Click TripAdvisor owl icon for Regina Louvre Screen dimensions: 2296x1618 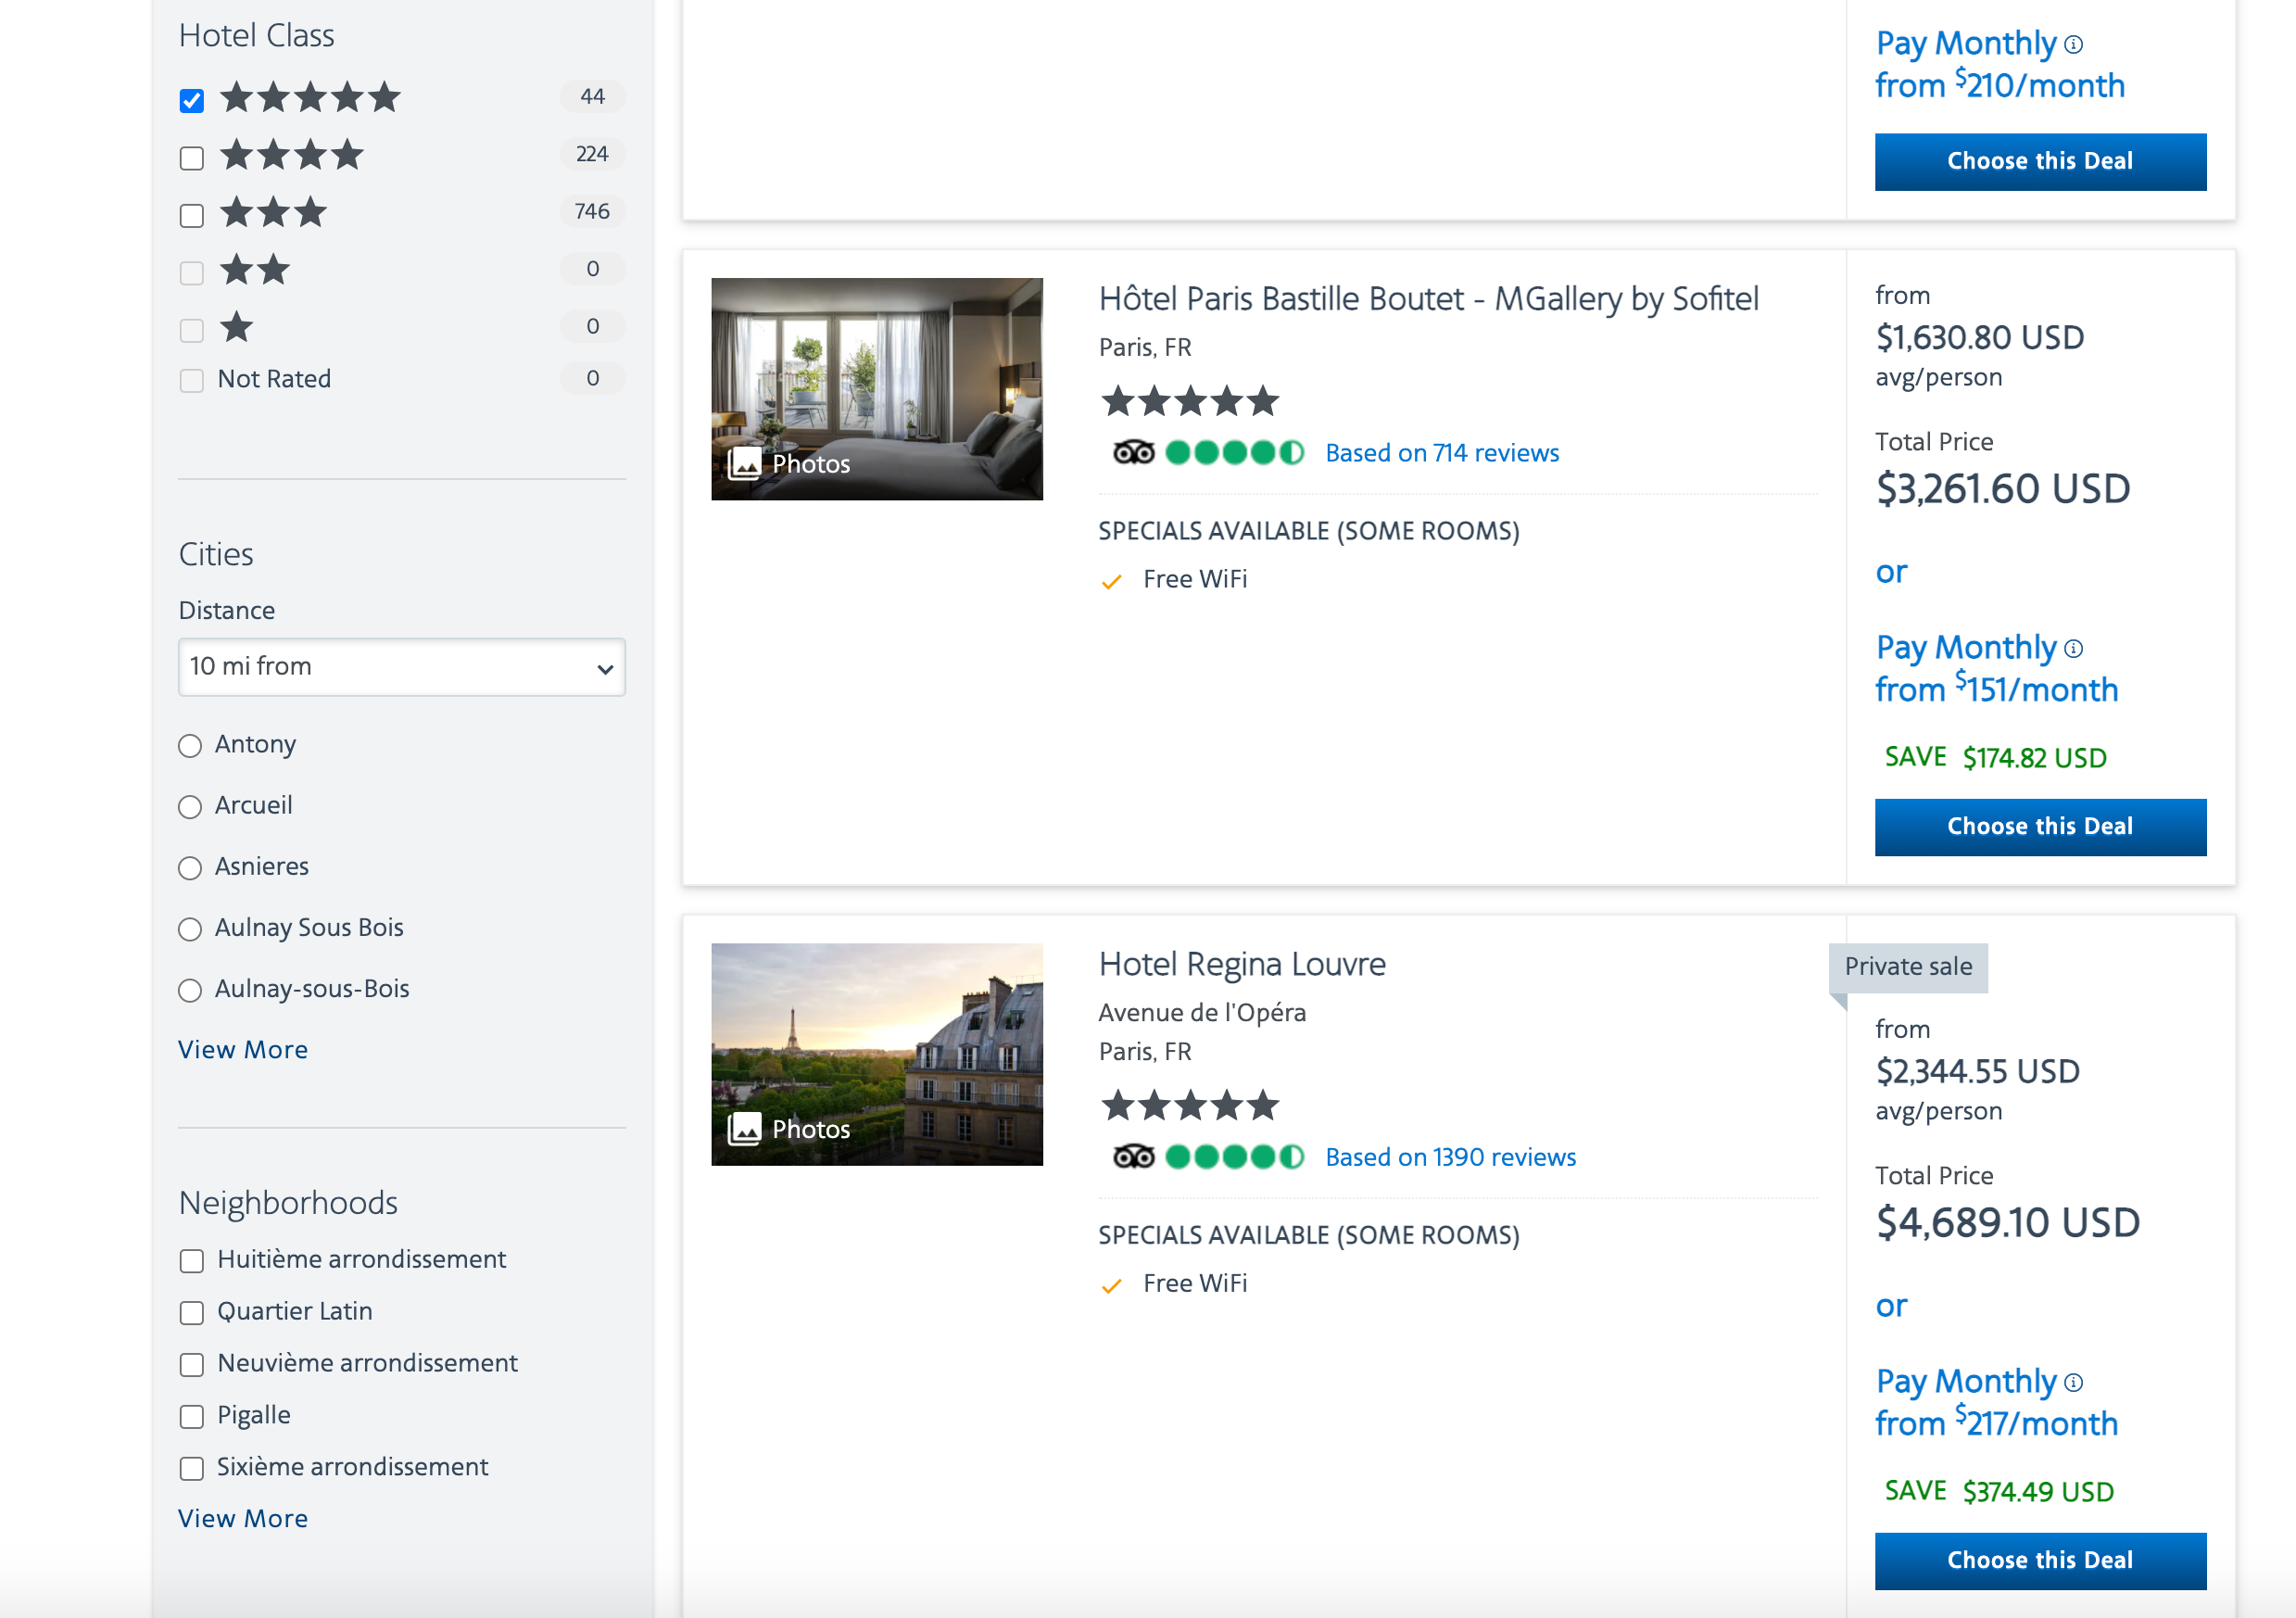click(1133, 1157)
